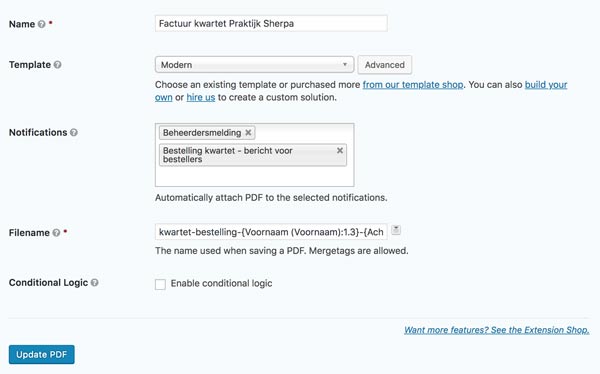The width and height of the screenshot is (600, 374).
Task: Show help icon beside Notifications label
Action: click(74, 132)
